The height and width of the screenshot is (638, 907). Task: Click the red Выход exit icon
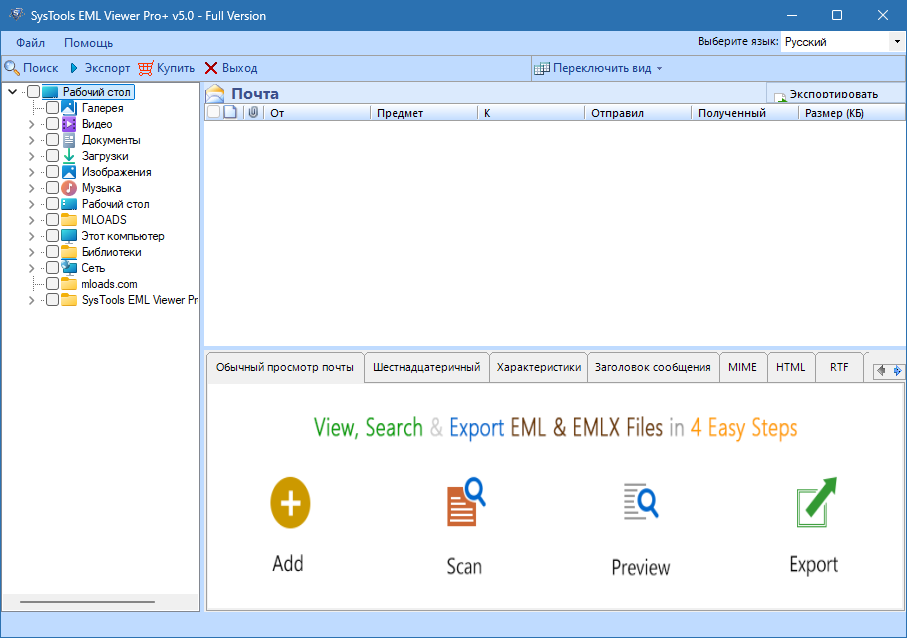point(213,68)
